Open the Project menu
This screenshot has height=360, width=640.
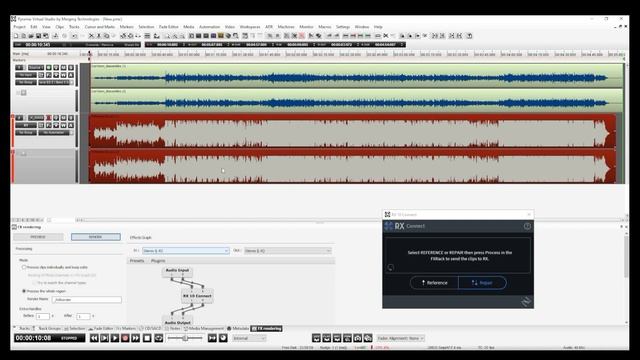(19, 27)
